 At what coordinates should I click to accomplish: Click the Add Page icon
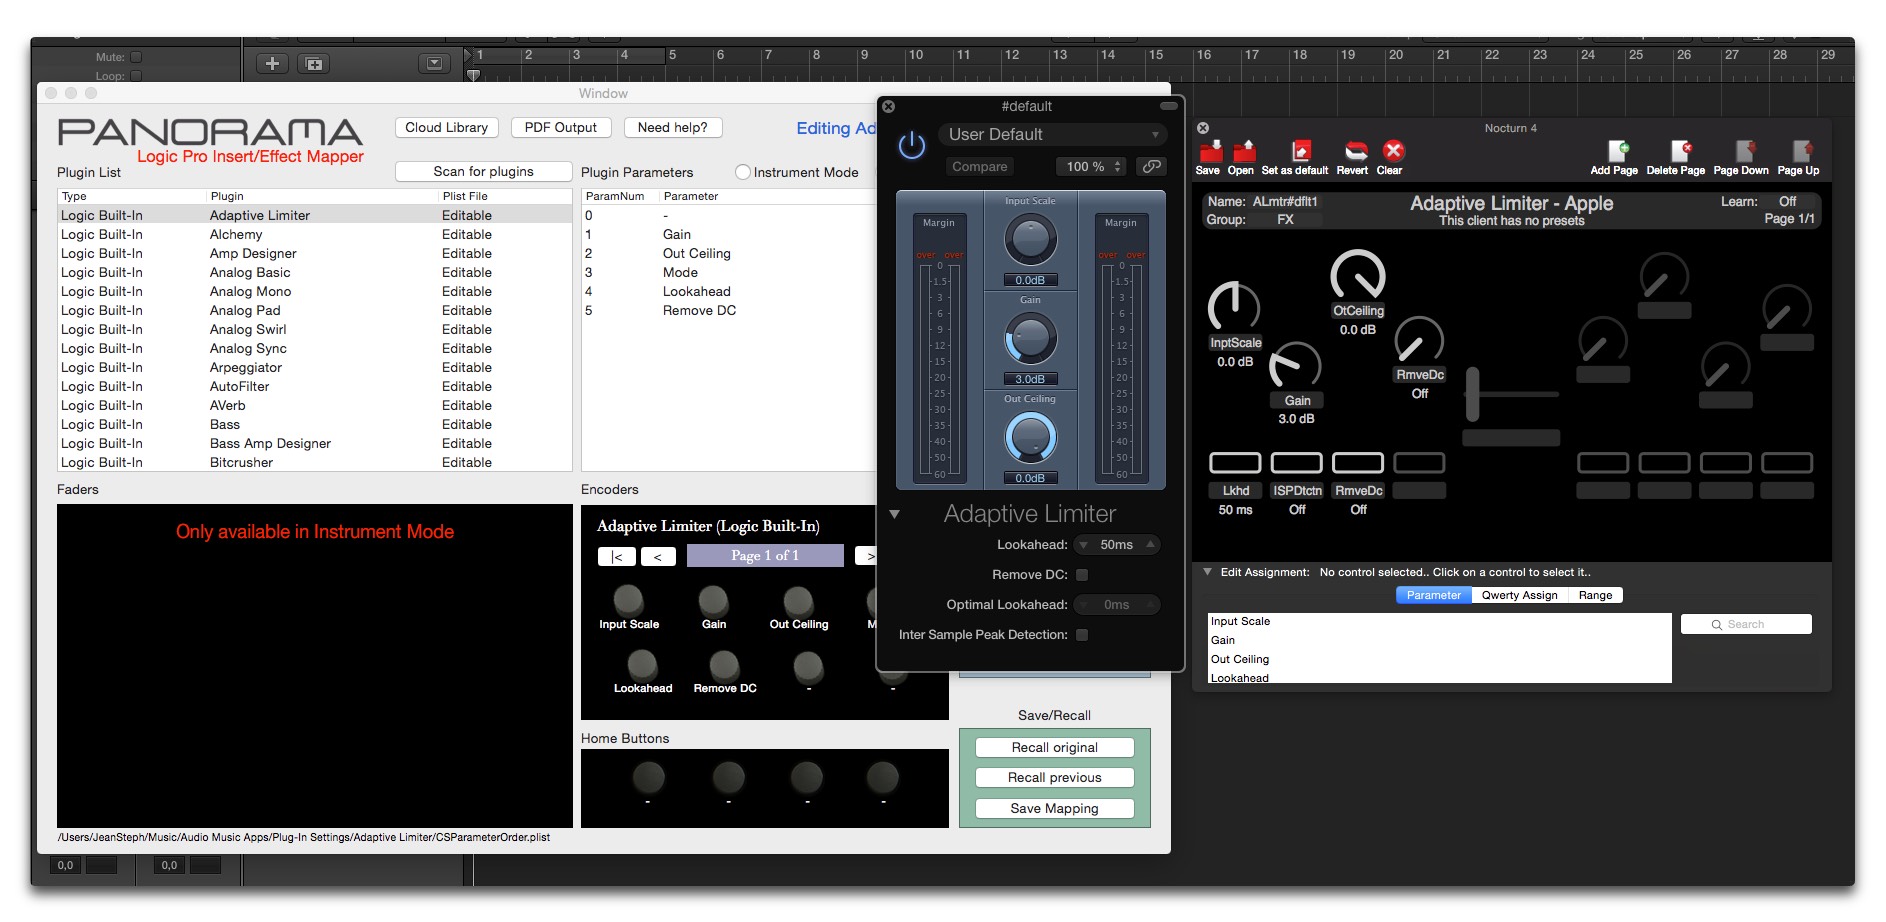(x=1616, y=152)
